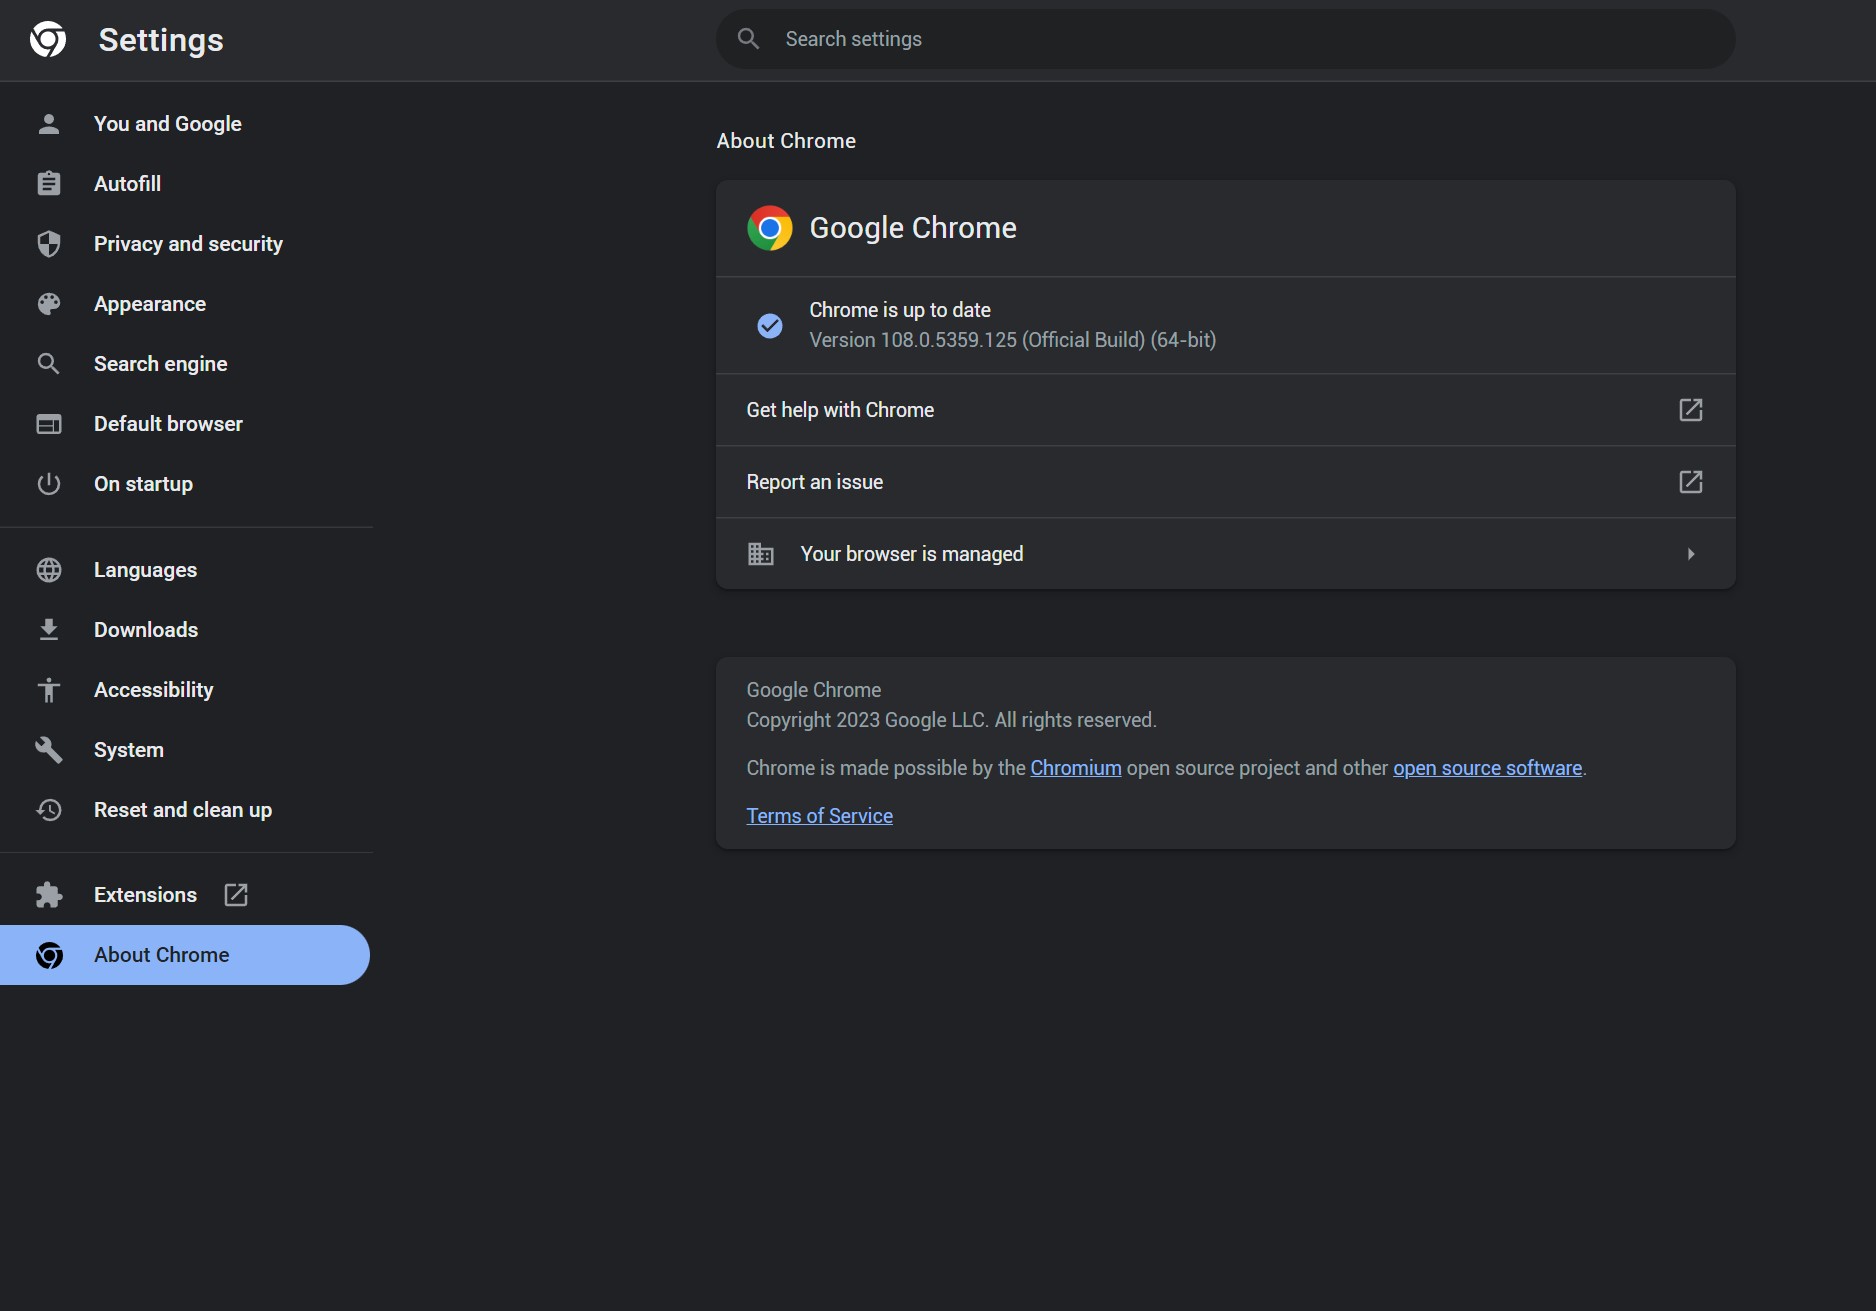The width and height of the screenshot is (1876, 1311).
Task: Click the person icon for You and Google
Action: click(x=48, y=124)
